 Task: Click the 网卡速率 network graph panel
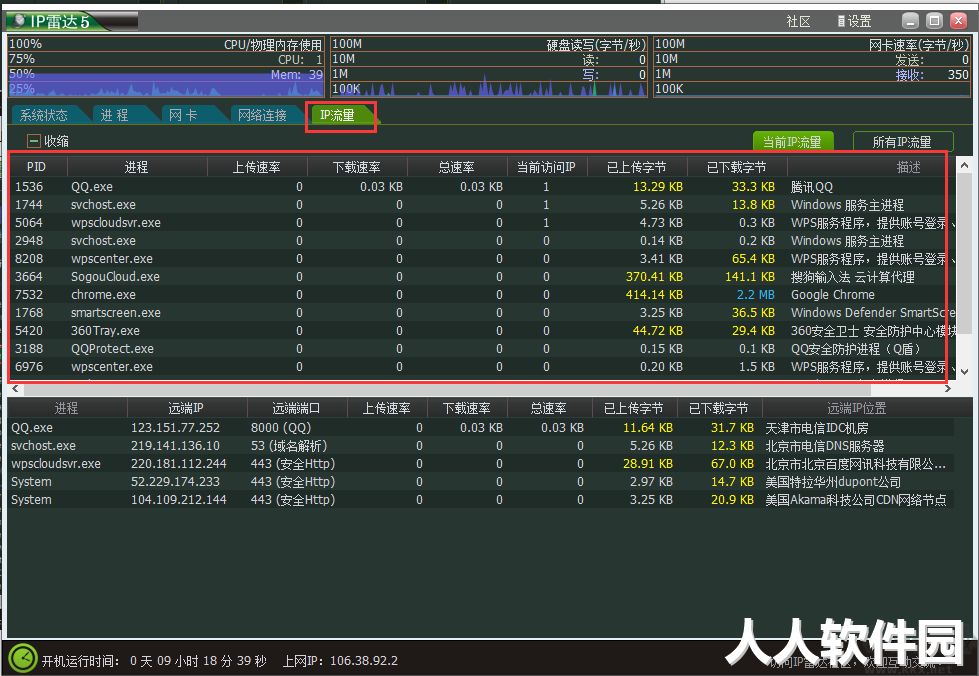812,66
